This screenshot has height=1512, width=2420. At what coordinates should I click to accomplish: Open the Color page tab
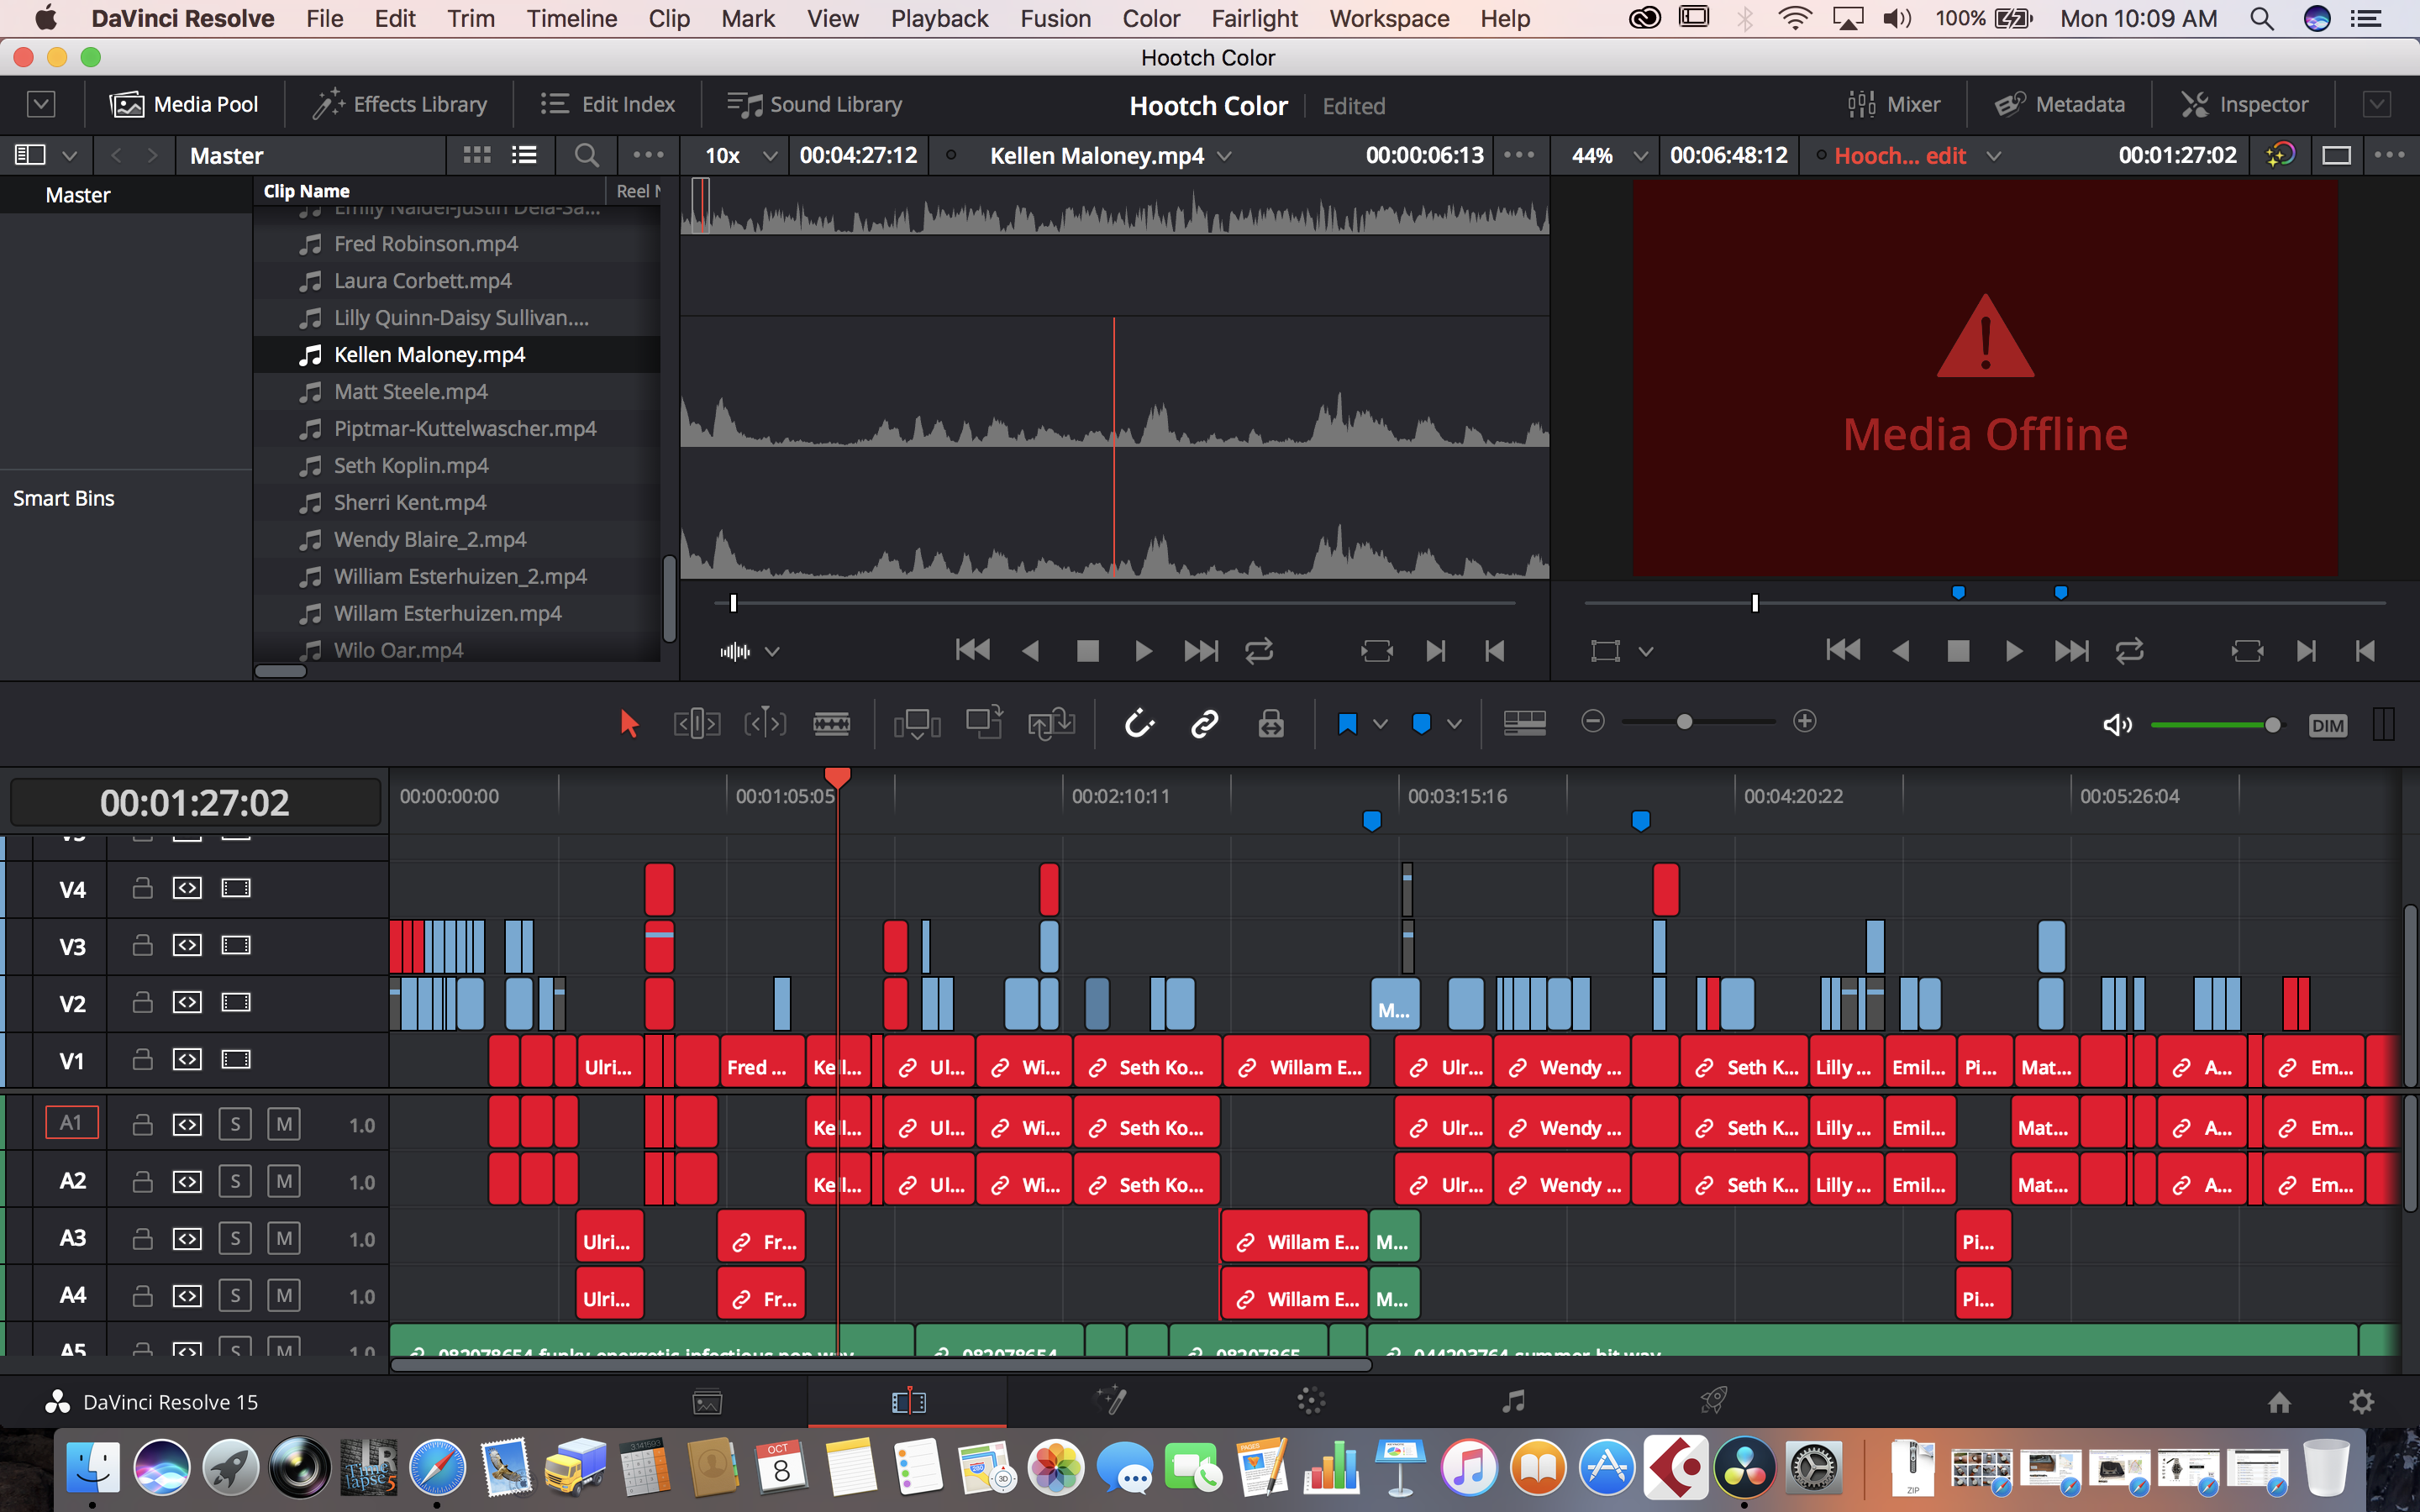click(1311, 1402)
